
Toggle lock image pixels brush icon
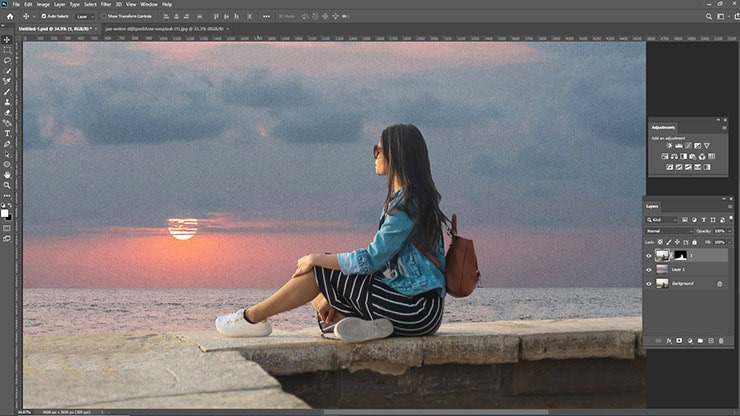669,242
